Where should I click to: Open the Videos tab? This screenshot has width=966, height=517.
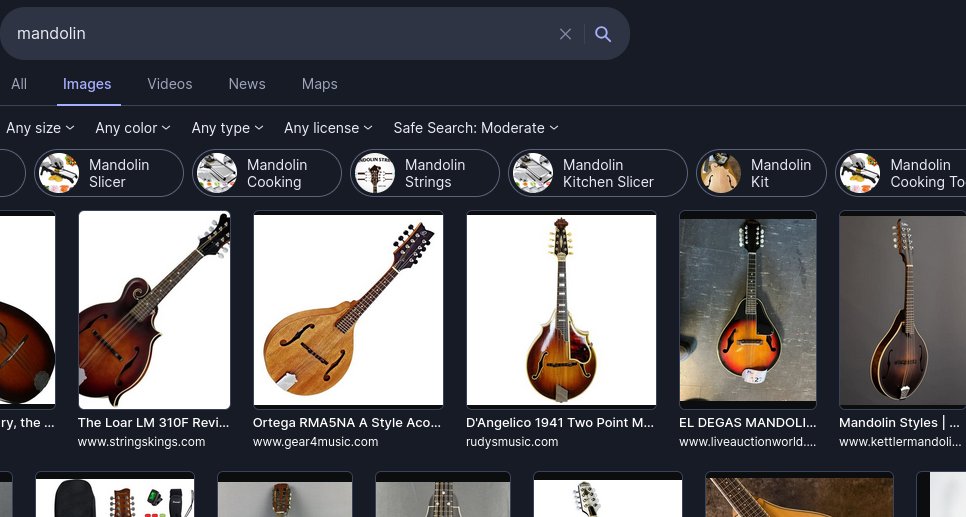(x=169, y=84)
